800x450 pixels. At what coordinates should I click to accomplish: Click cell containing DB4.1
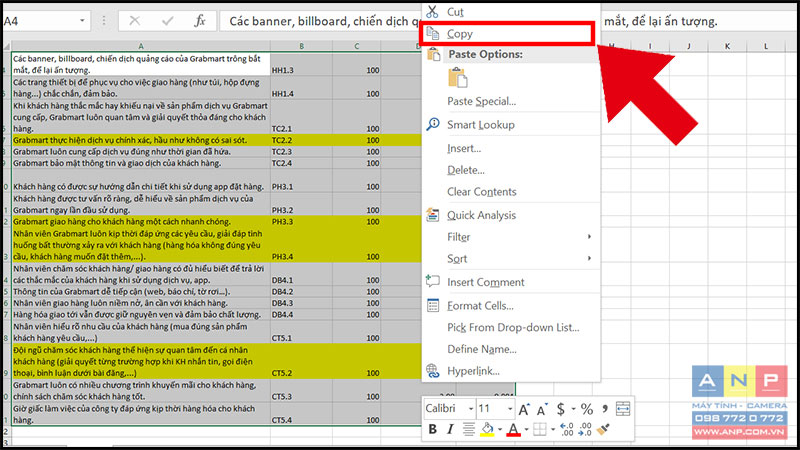301,274
